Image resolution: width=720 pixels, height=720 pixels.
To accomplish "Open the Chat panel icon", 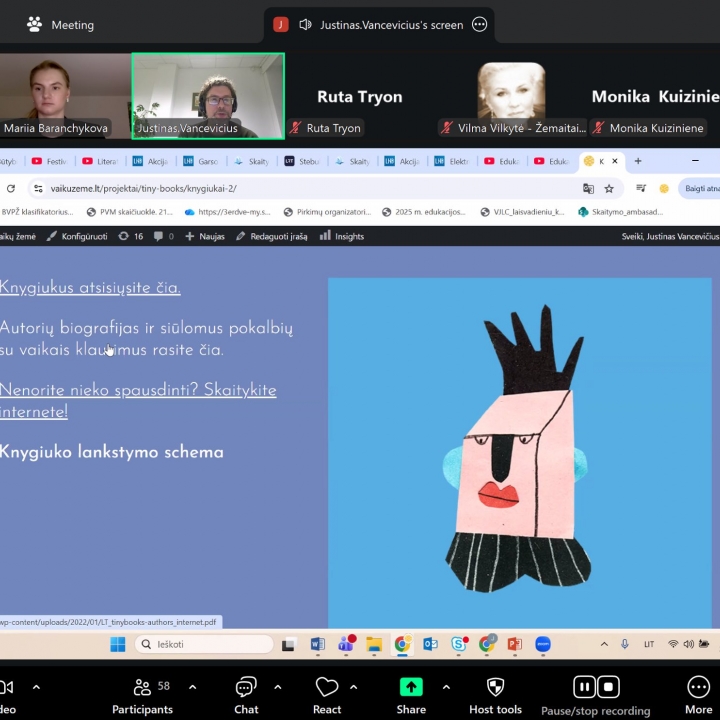I will coord(246,687).
